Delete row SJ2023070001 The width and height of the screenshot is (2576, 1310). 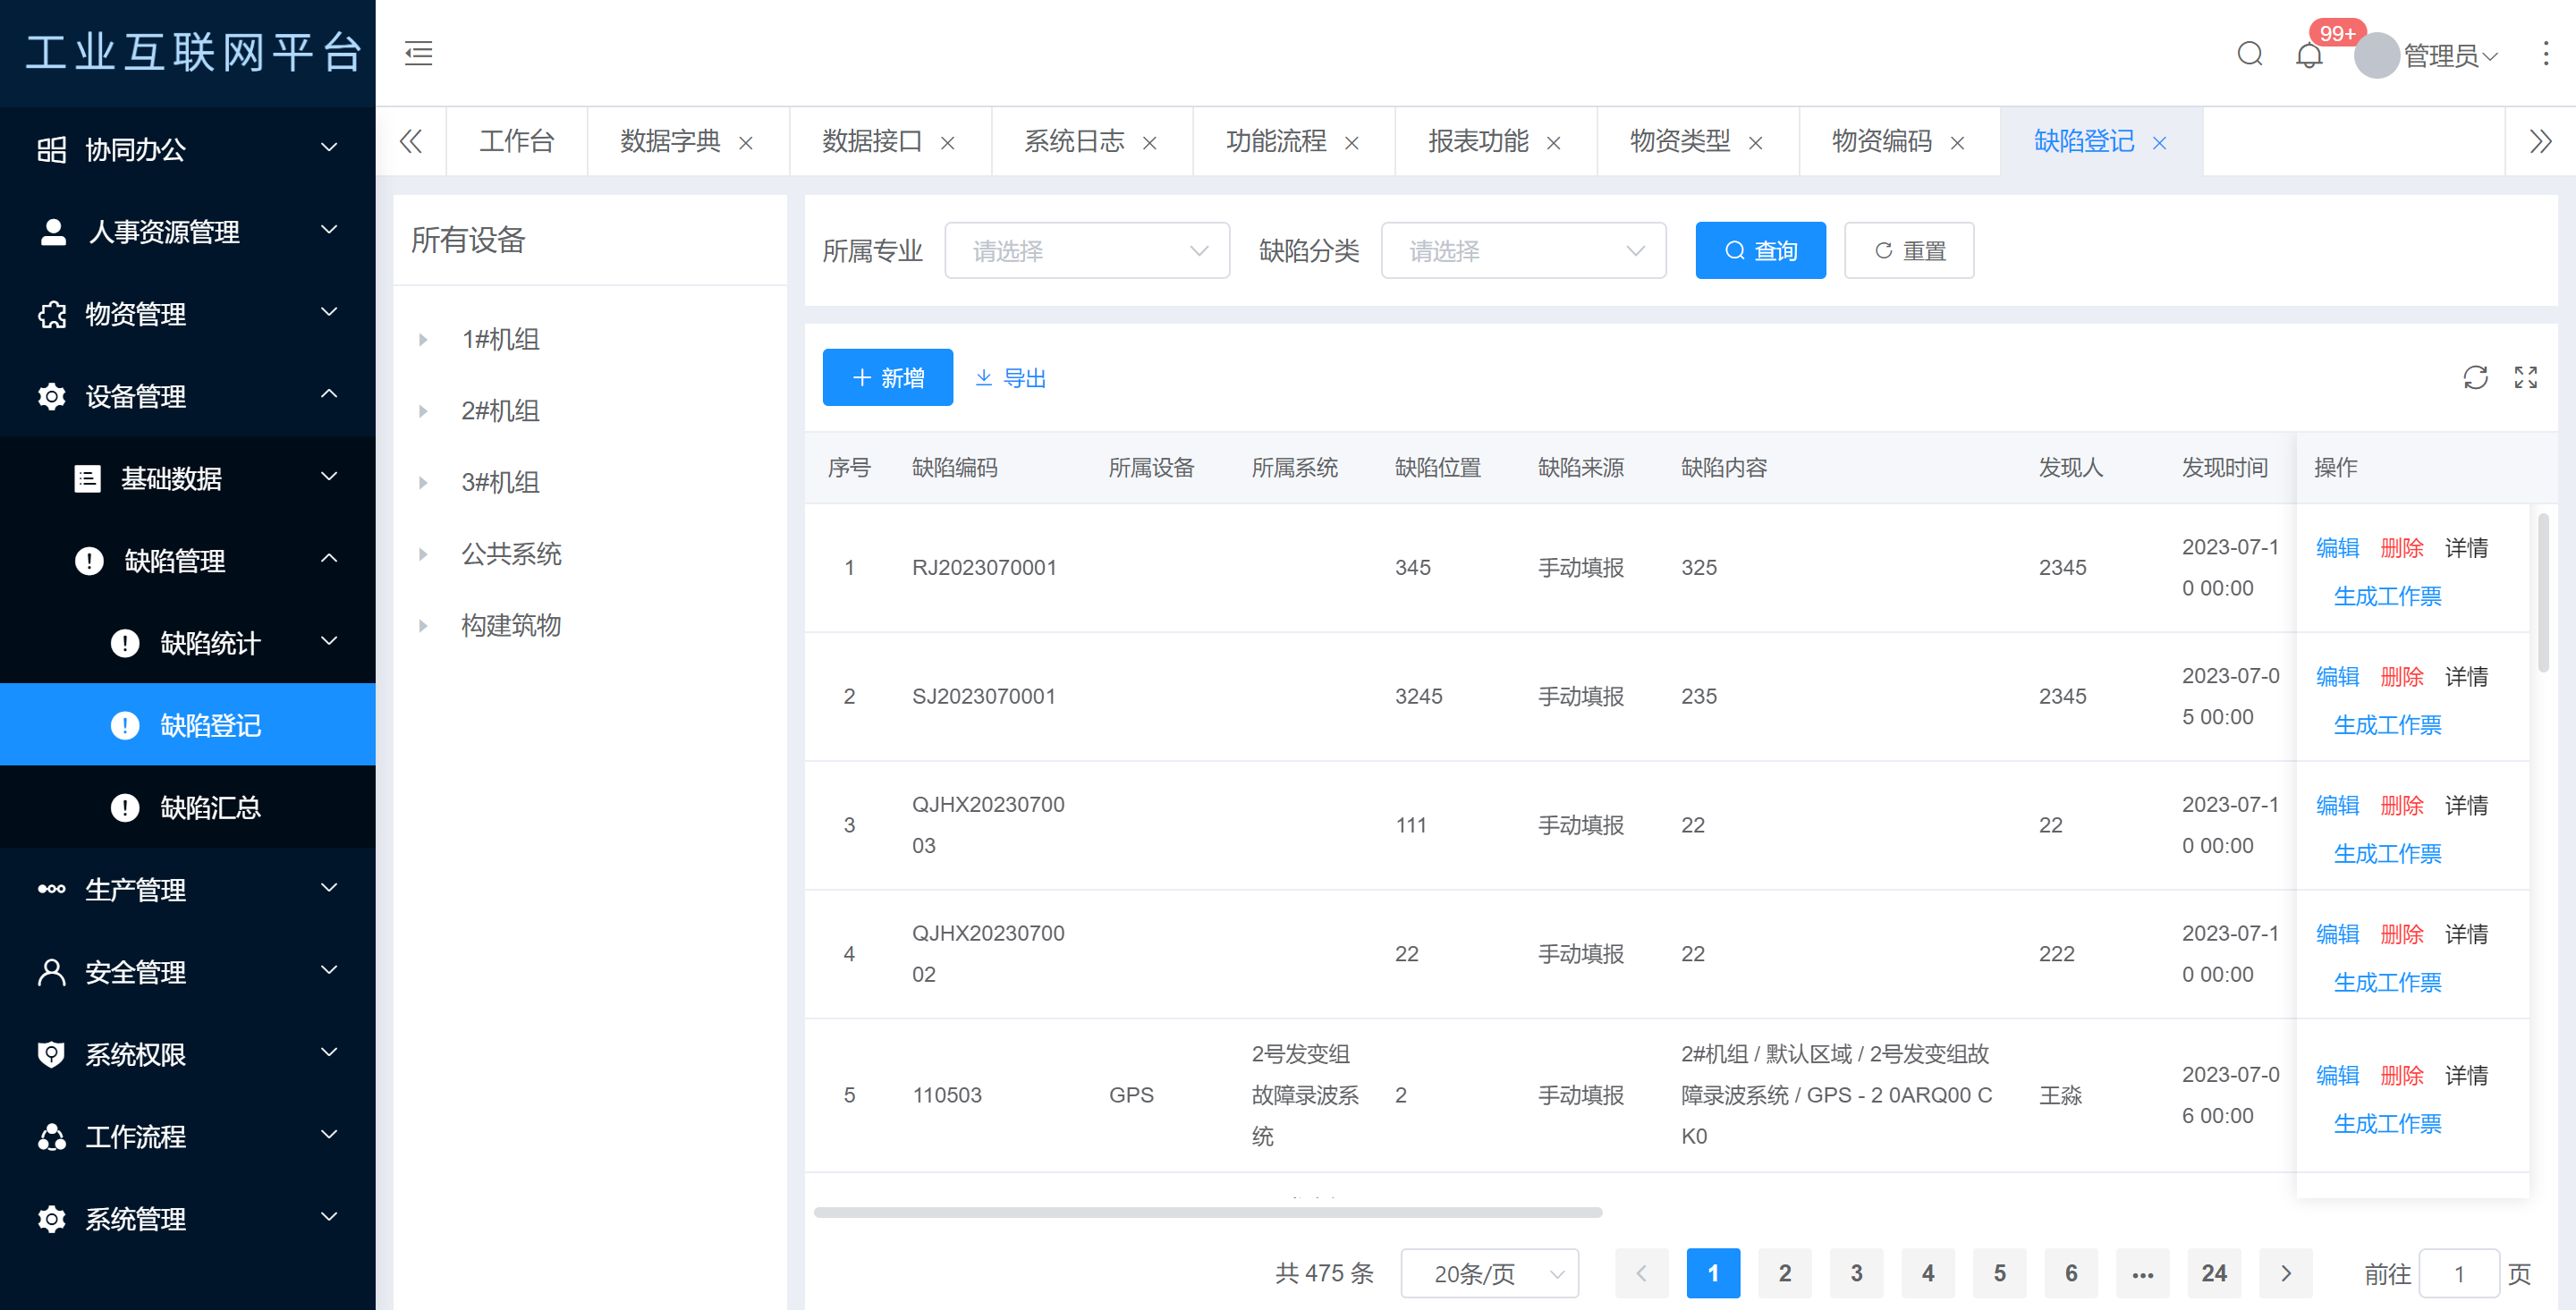[2401, 677]
